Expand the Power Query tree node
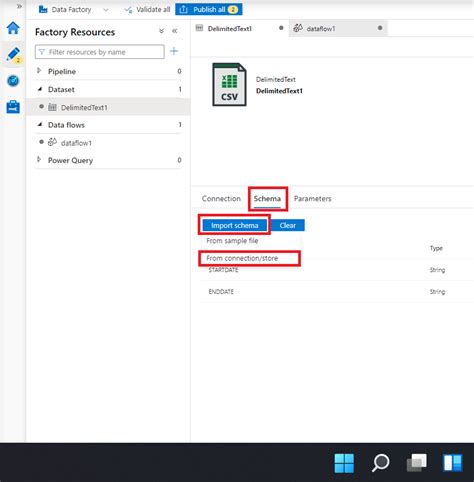Viewport: 474px width, 482px height. (39, 160)
